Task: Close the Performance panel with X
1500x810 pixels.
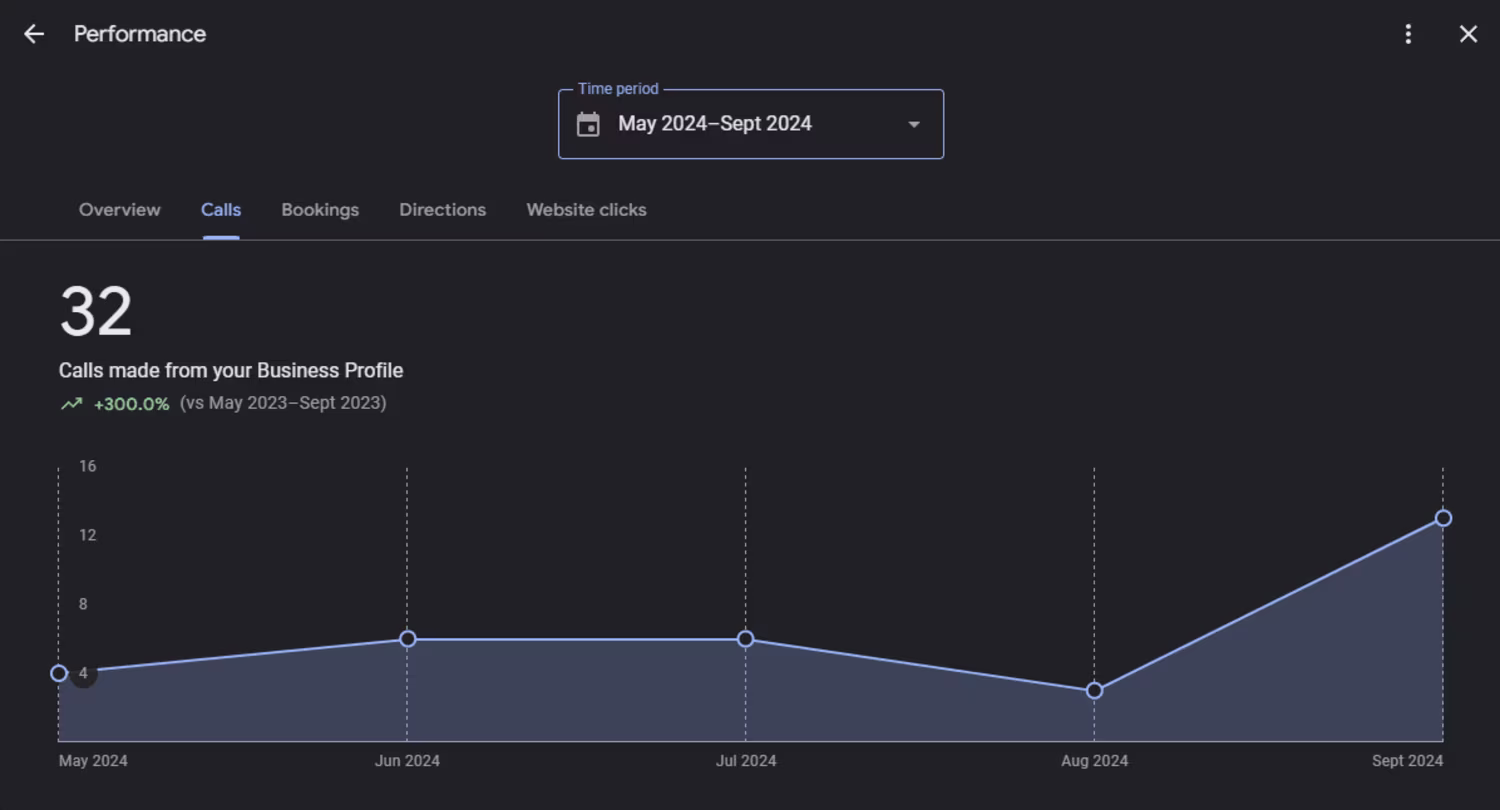Action: click(x=1468, y=34)
